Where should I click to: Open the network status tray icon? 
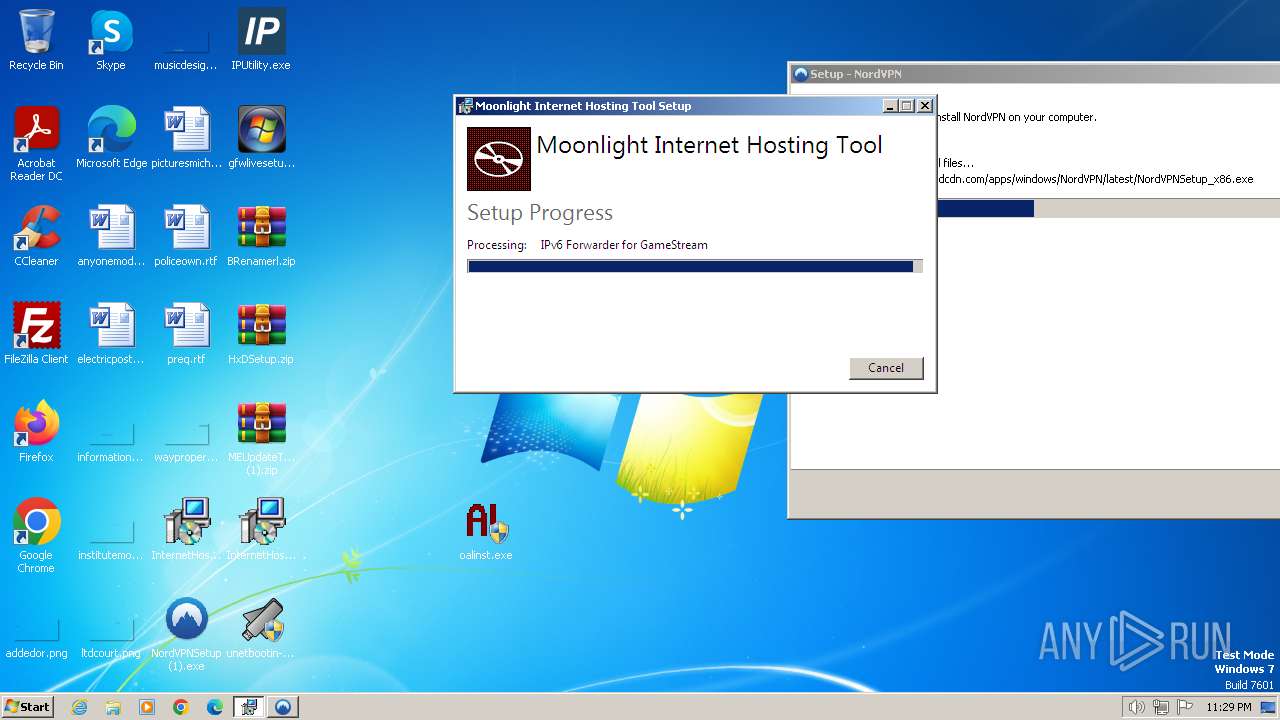click(x=1162, y=707)
